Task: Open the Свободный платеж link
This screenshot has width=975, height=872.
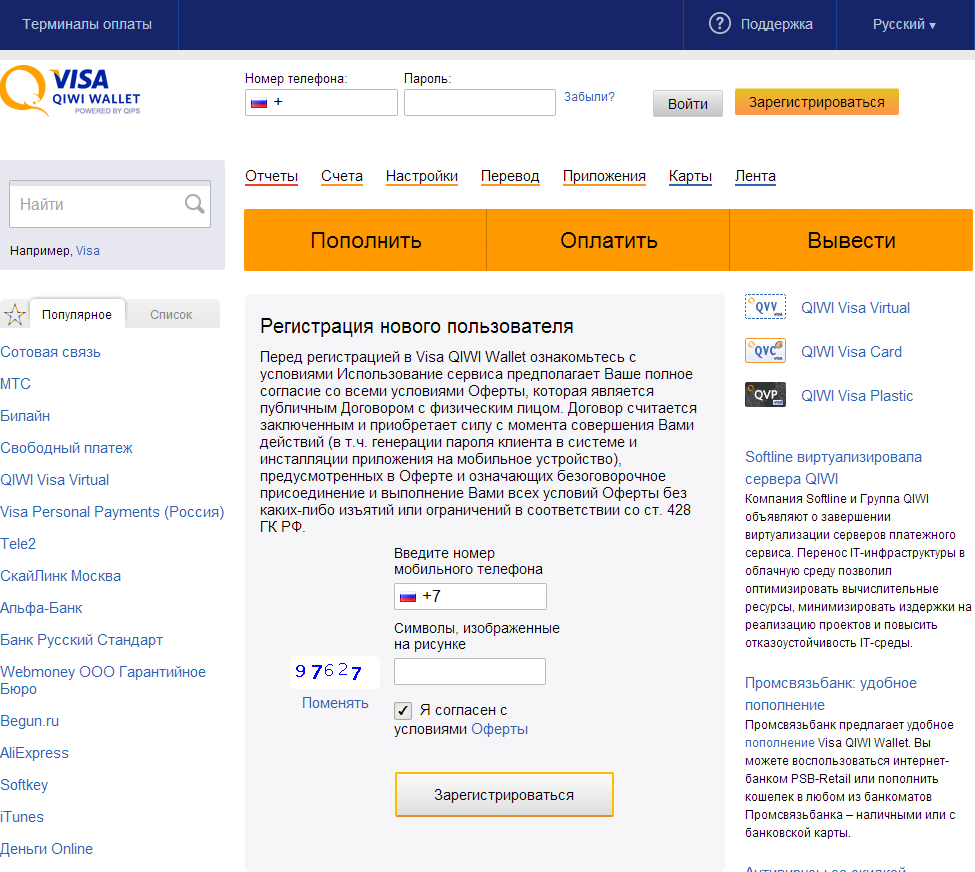Action: click(x=67, y=448)
